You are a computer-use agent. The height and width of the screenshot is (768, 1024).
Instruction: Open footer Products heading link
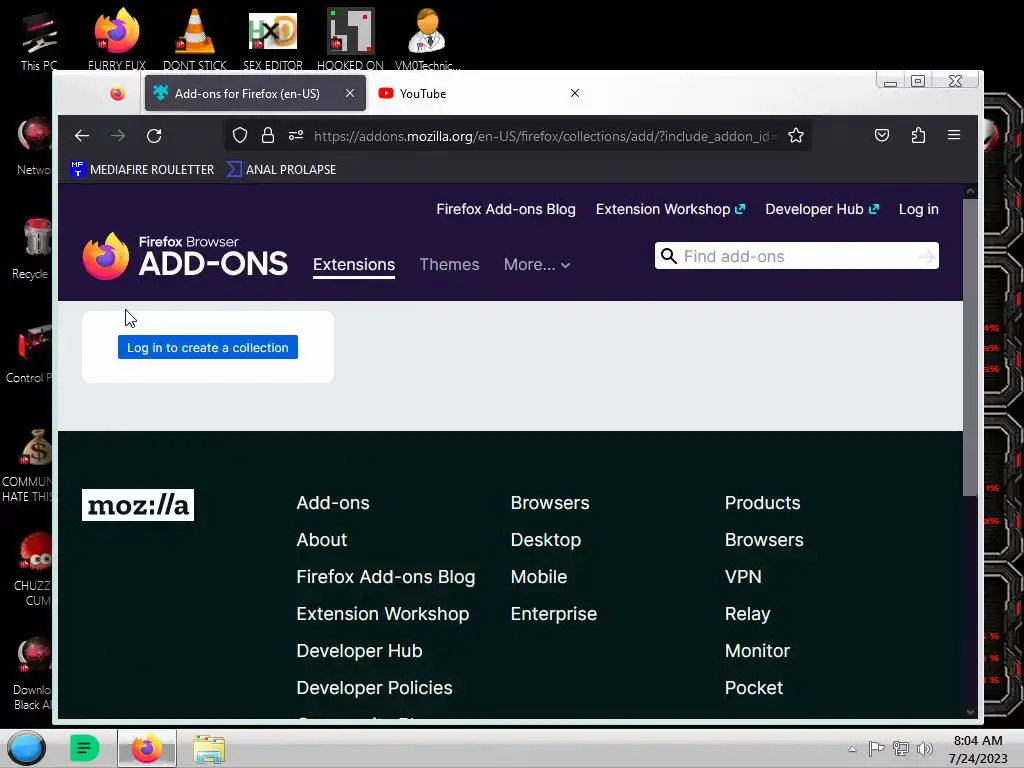762,503
